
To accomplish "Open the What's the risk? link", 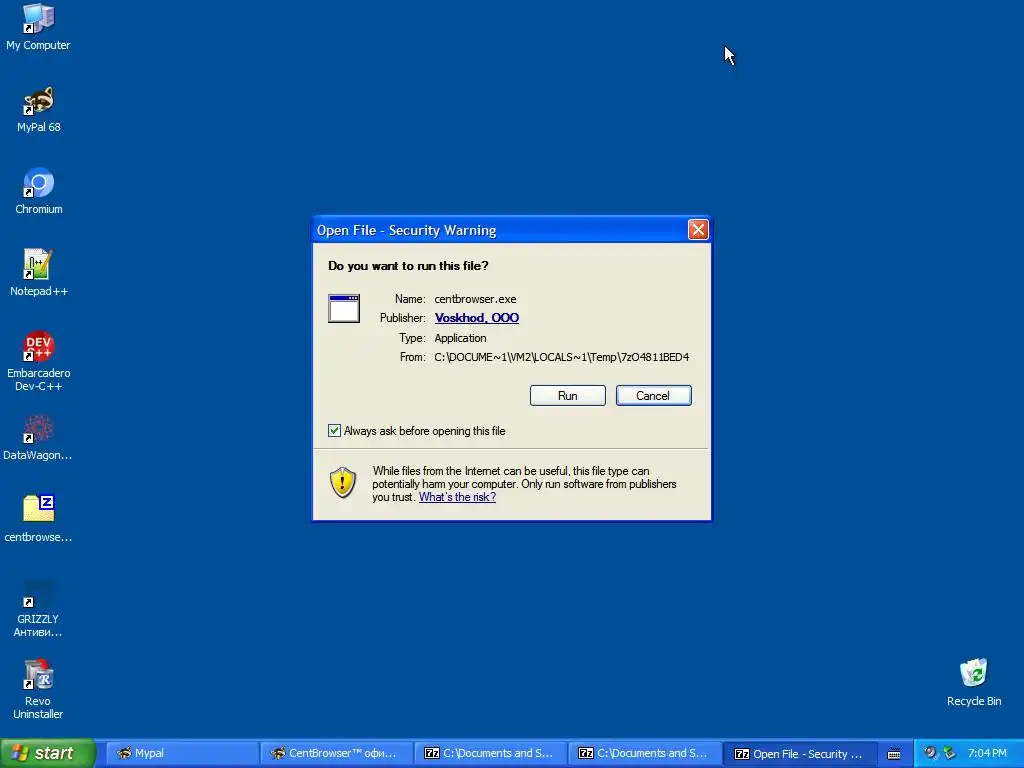I will coord(457,497).
